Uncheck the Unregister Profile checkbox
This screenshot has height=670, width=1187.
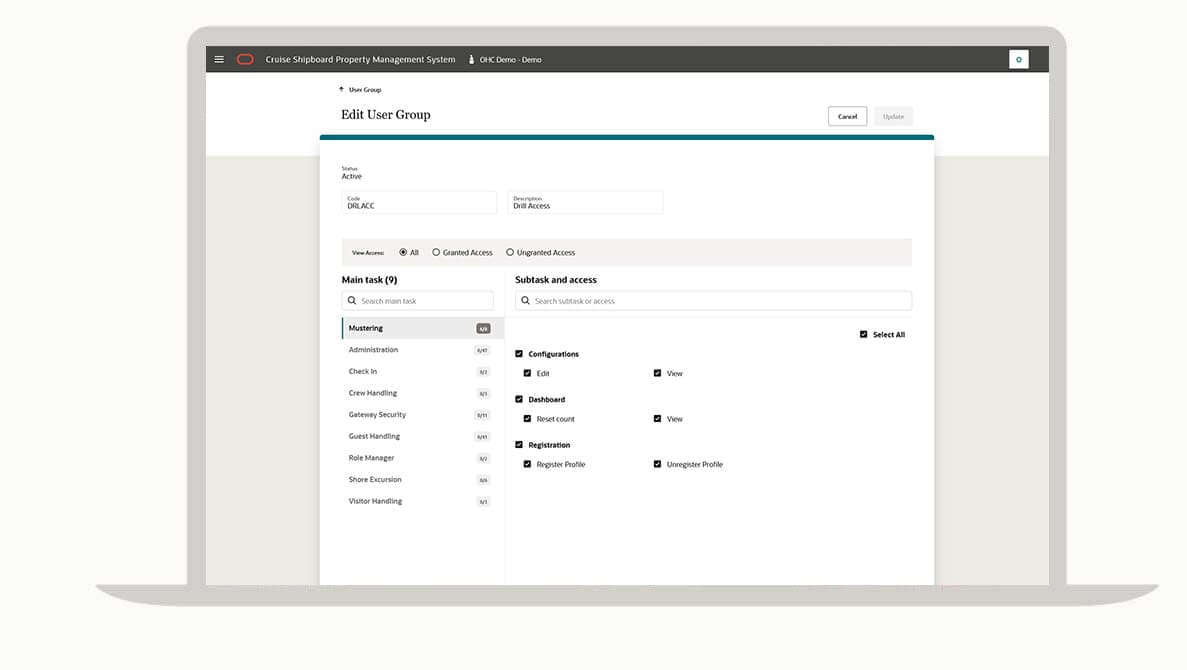[657, 465]
